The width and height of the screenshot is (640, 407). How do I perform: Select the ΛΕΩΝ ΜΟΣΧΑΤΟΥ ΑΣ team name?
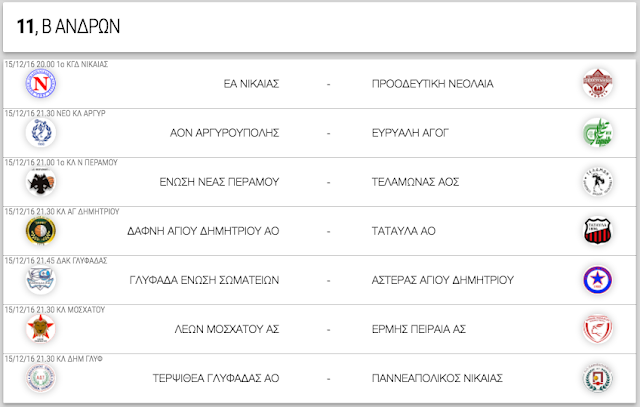227,329
